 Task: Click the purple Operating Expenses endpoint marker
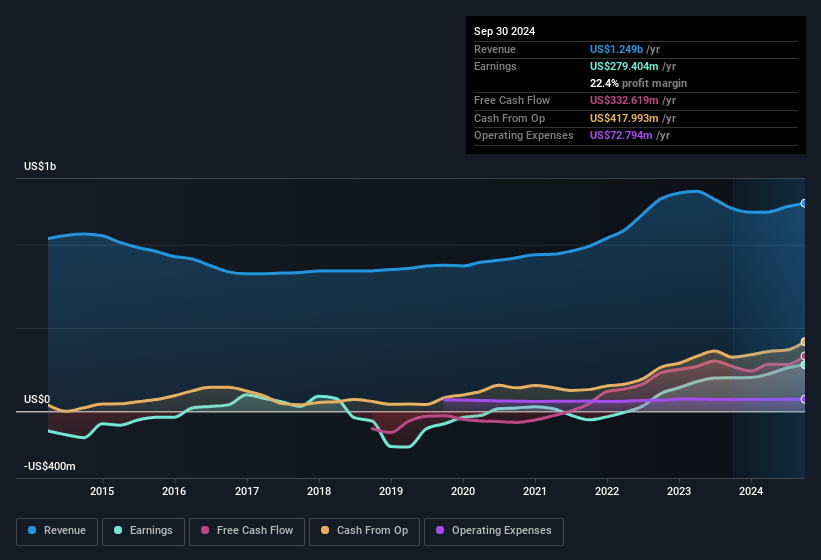804,399
